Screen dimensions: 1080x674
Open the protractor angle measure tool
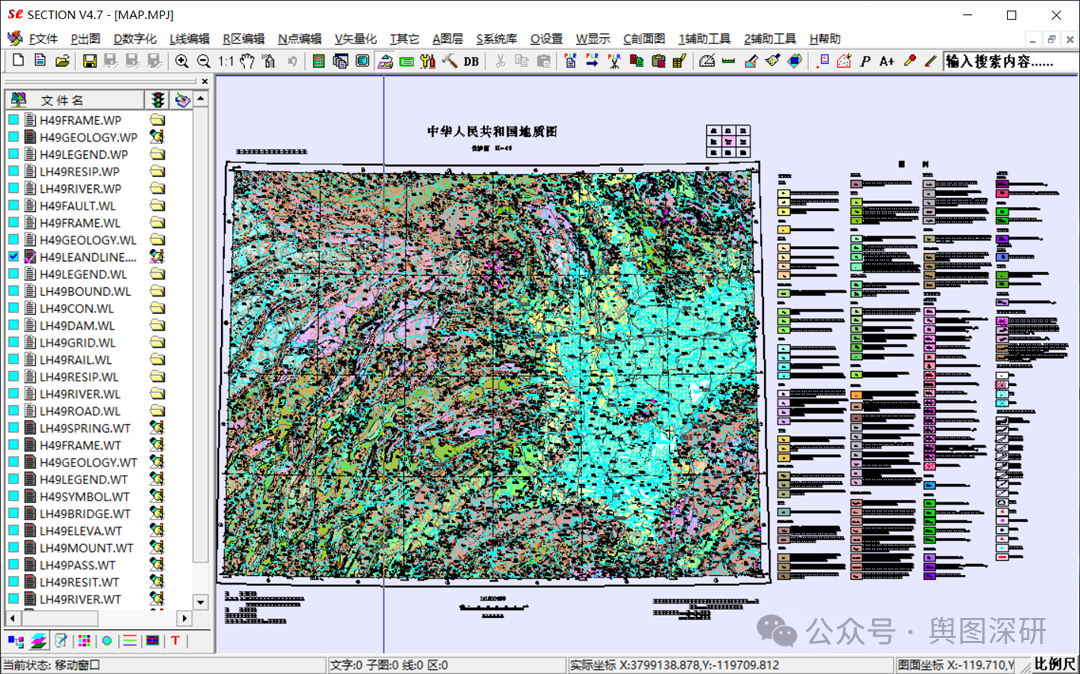click(x=707, y=61)
